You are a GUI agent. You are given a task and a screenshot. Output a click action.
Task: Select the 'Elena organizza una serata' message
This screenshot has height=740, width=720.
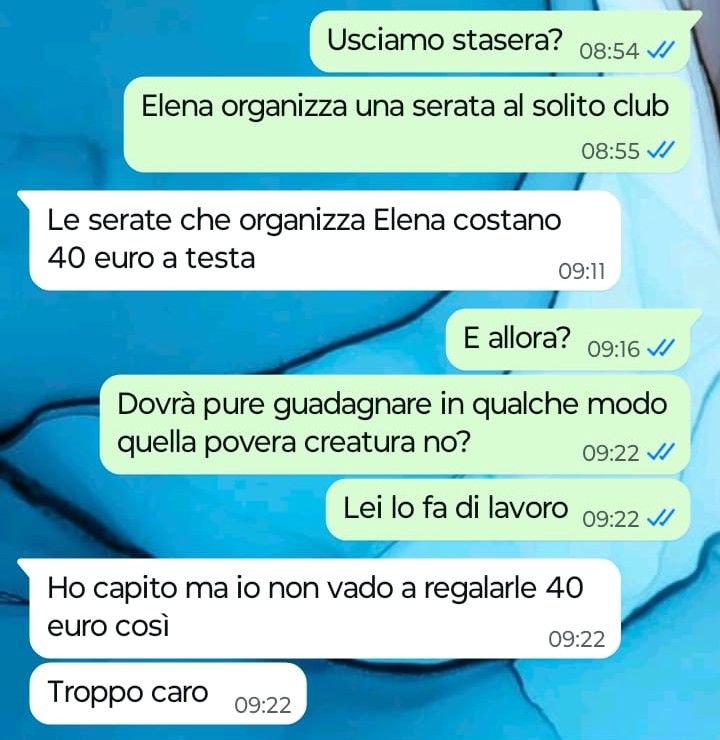click(x=407, y=125)
